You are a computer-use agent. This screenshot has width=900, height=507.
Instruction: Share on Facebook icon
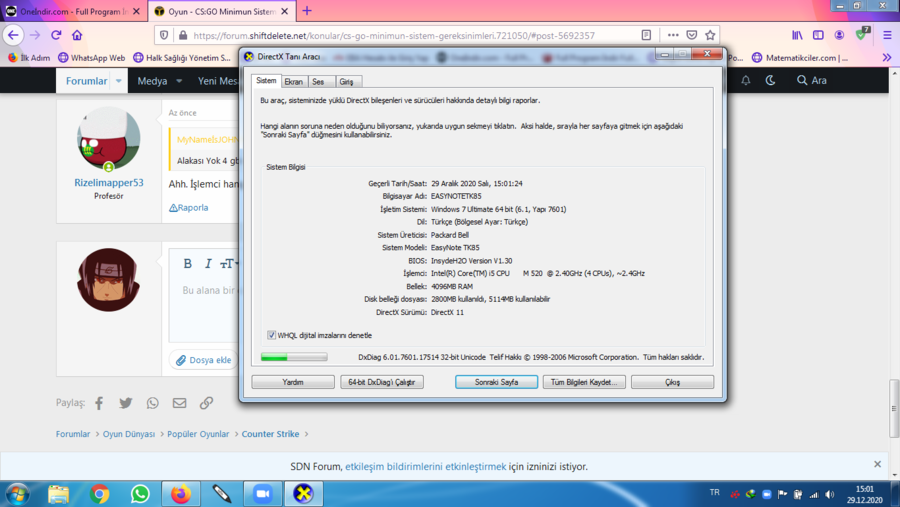99,403
